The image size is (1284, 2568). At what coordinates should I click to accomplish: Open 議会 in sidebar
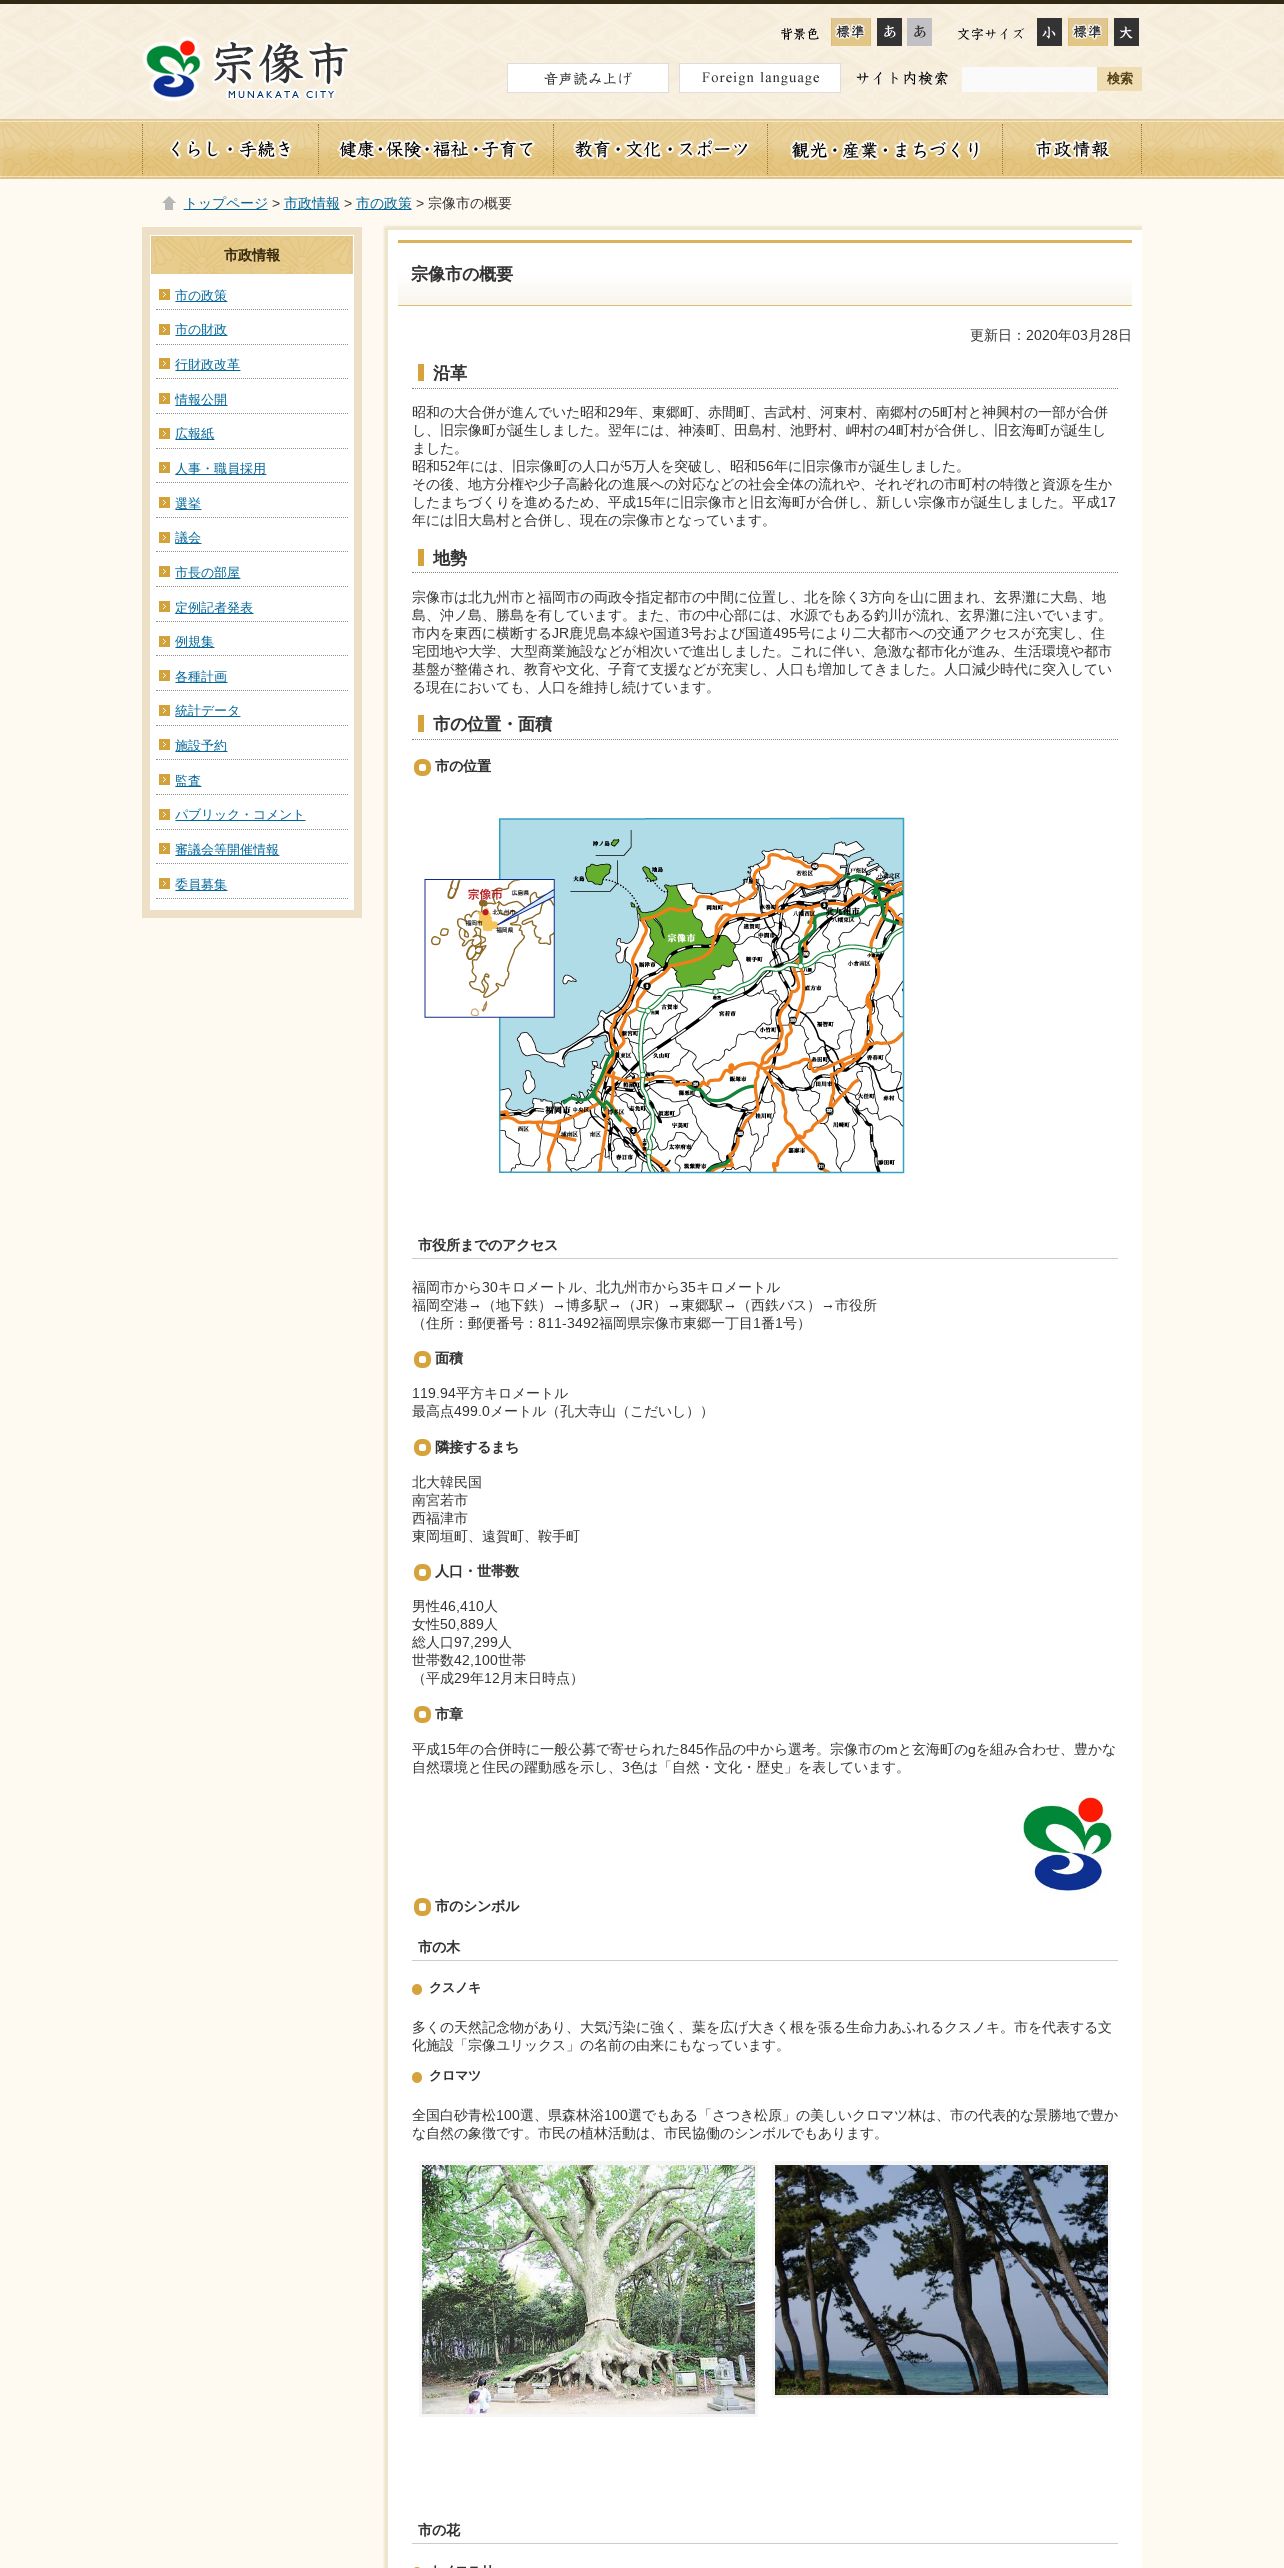pyautogui.click(x=188, y=537)
